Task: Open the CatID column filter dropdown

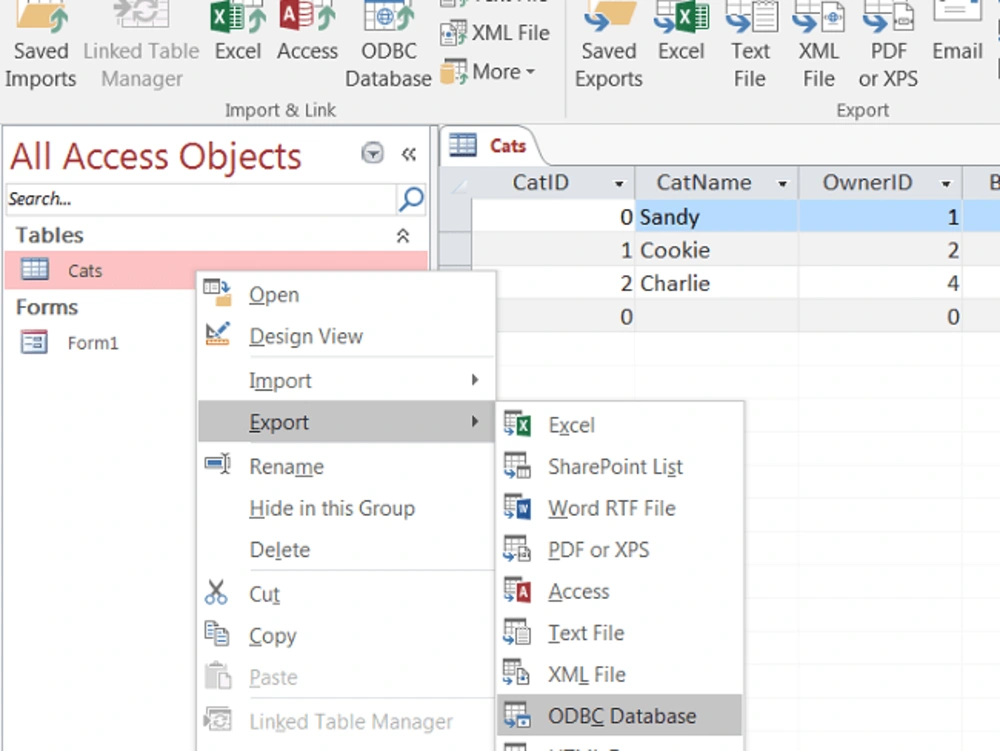Action: (x=617, y=183)
